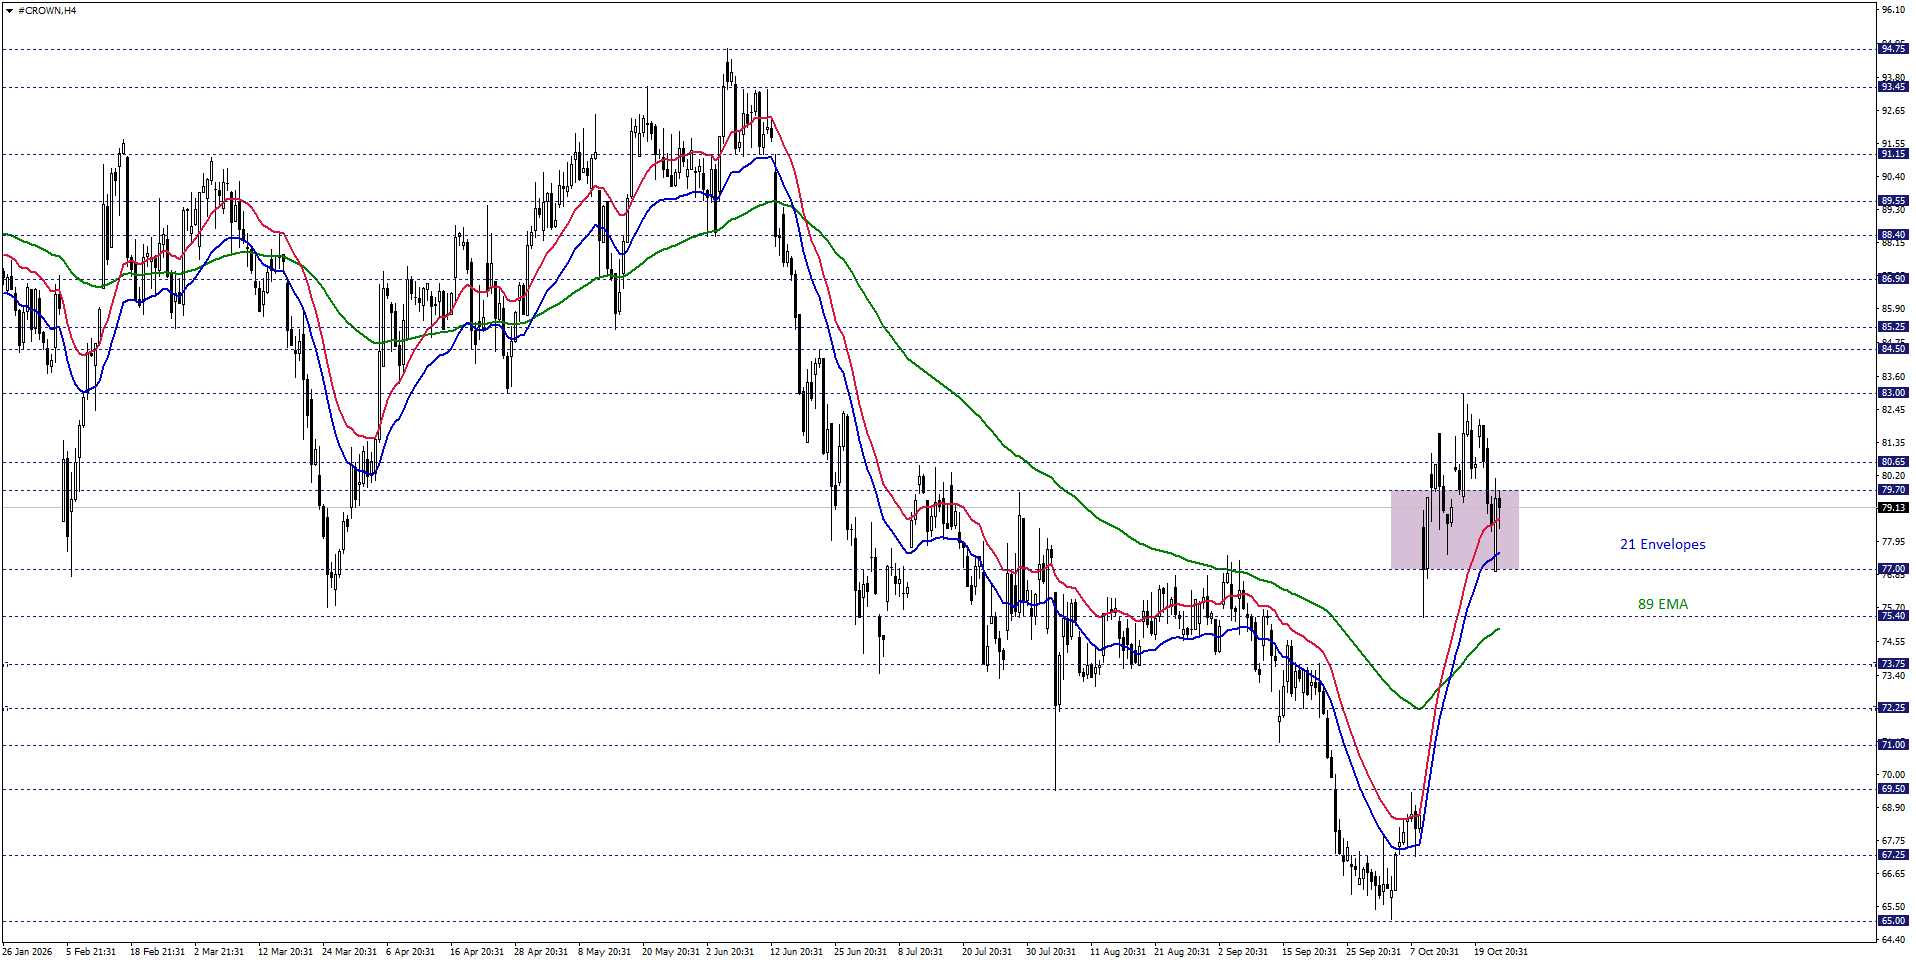
Task: Select the '89 EMA' text label
Action: tap(1662, 604)
